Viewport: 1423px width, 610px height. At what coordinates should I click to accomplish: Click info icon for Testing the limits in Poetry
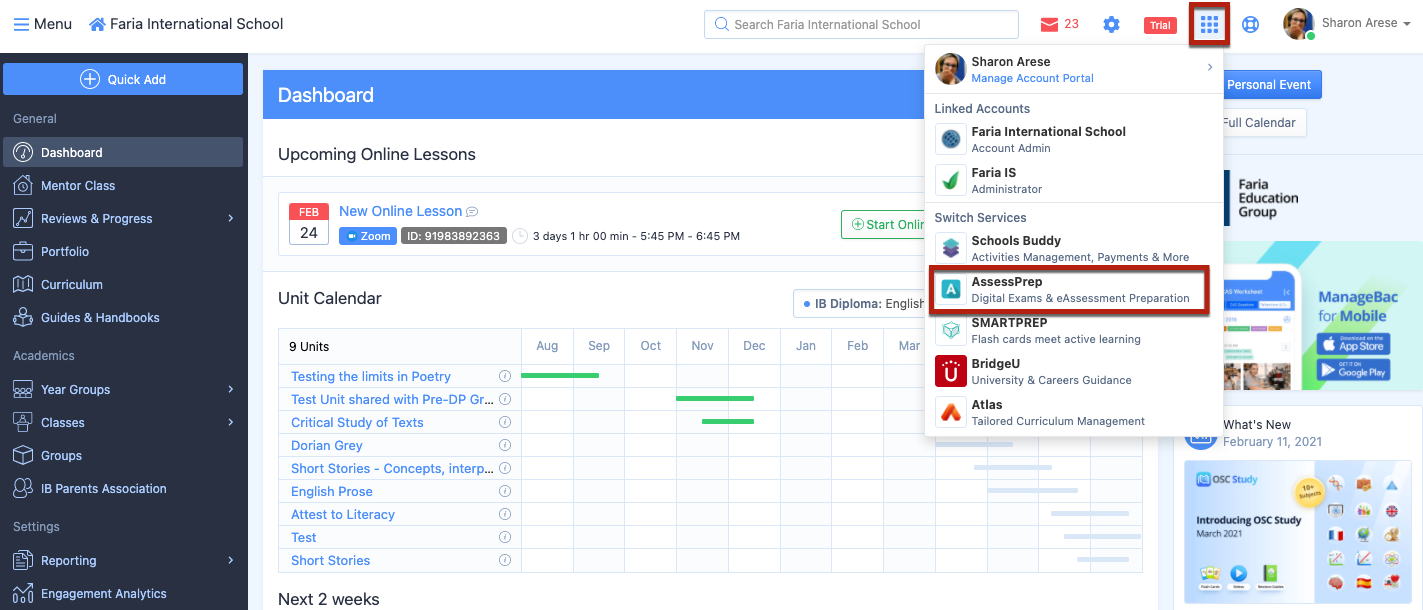(505, 376)
